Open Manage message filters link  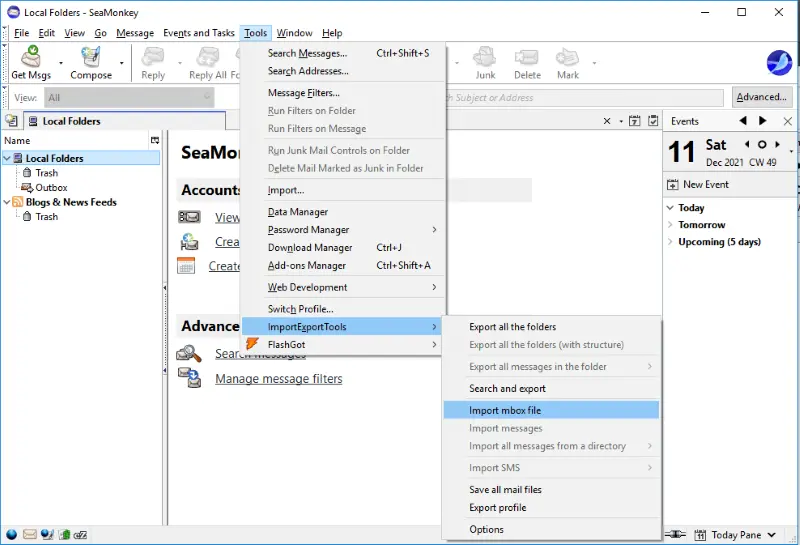coord(278,379)
